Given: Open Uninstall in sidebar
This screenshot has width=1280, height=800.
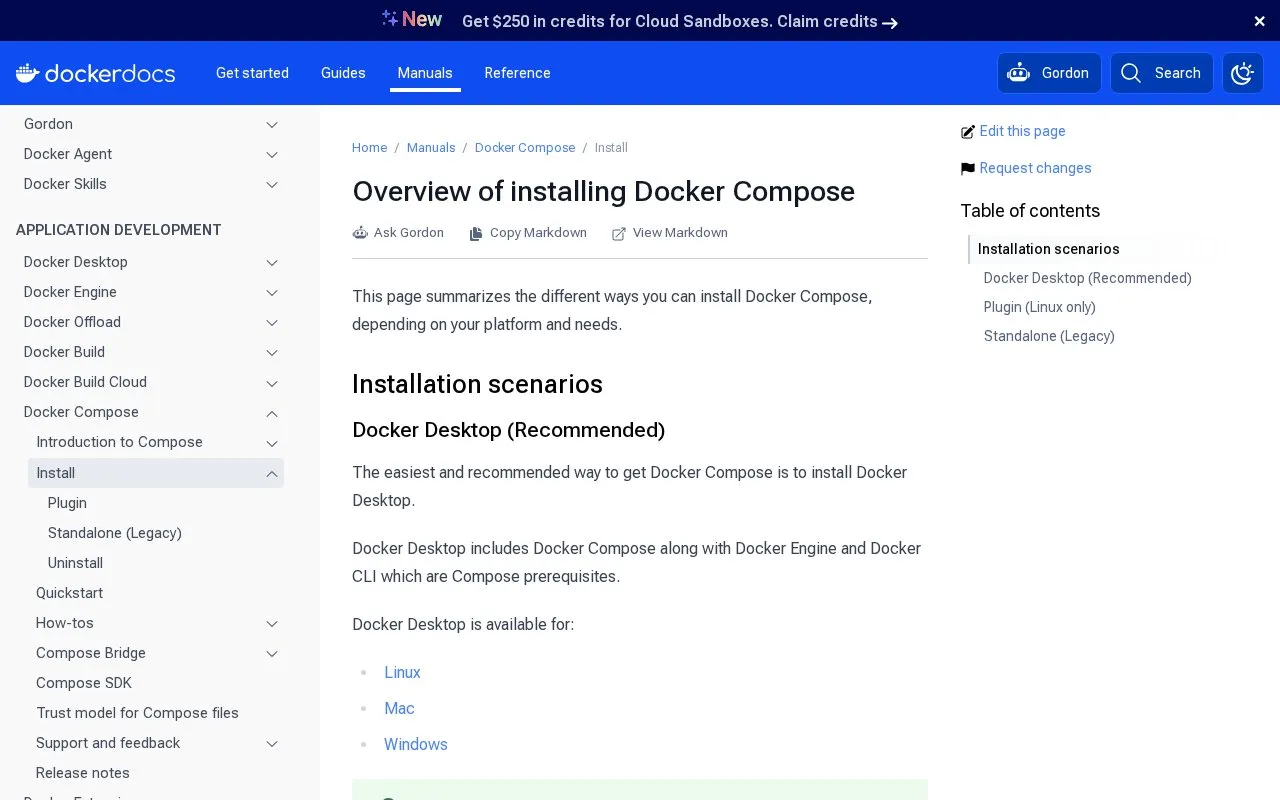Looking at the screenshot, I should (75, 563).
